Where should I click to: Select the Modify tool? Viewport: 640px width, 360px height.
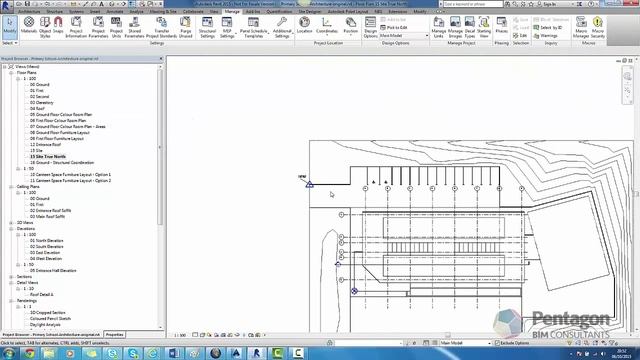point(9,27)
